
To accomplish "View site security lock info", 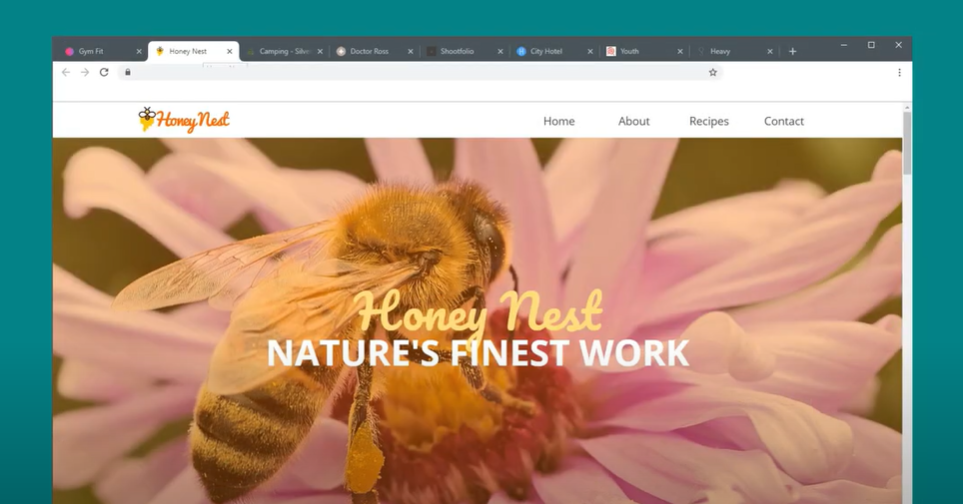I will 128,72.
